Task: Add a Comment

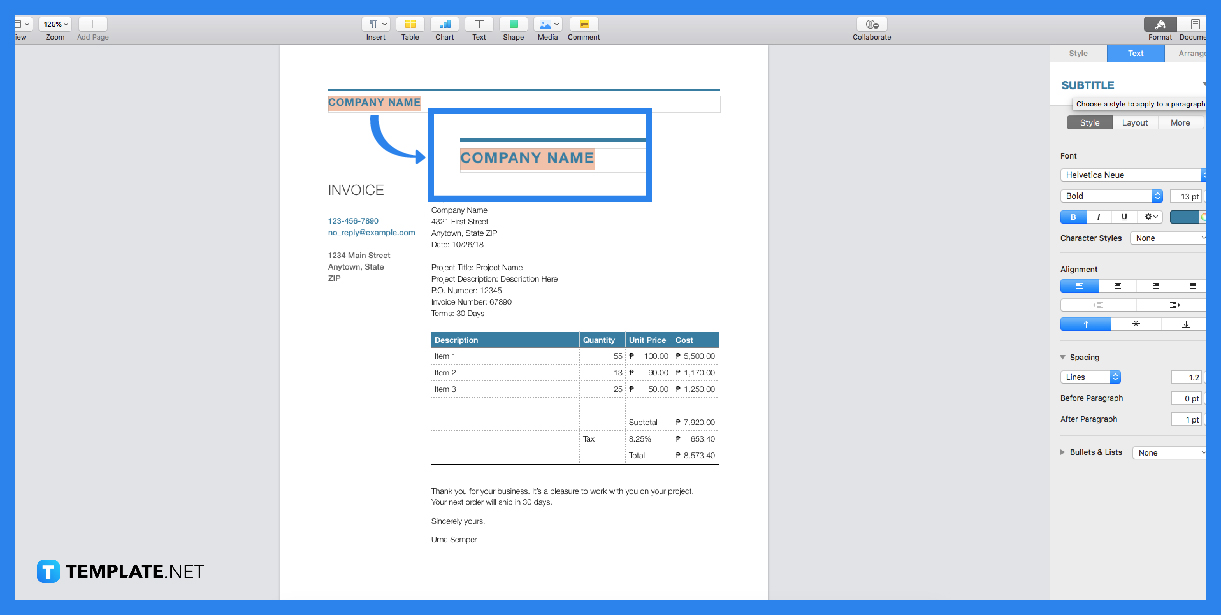Action: coord(583,23)
